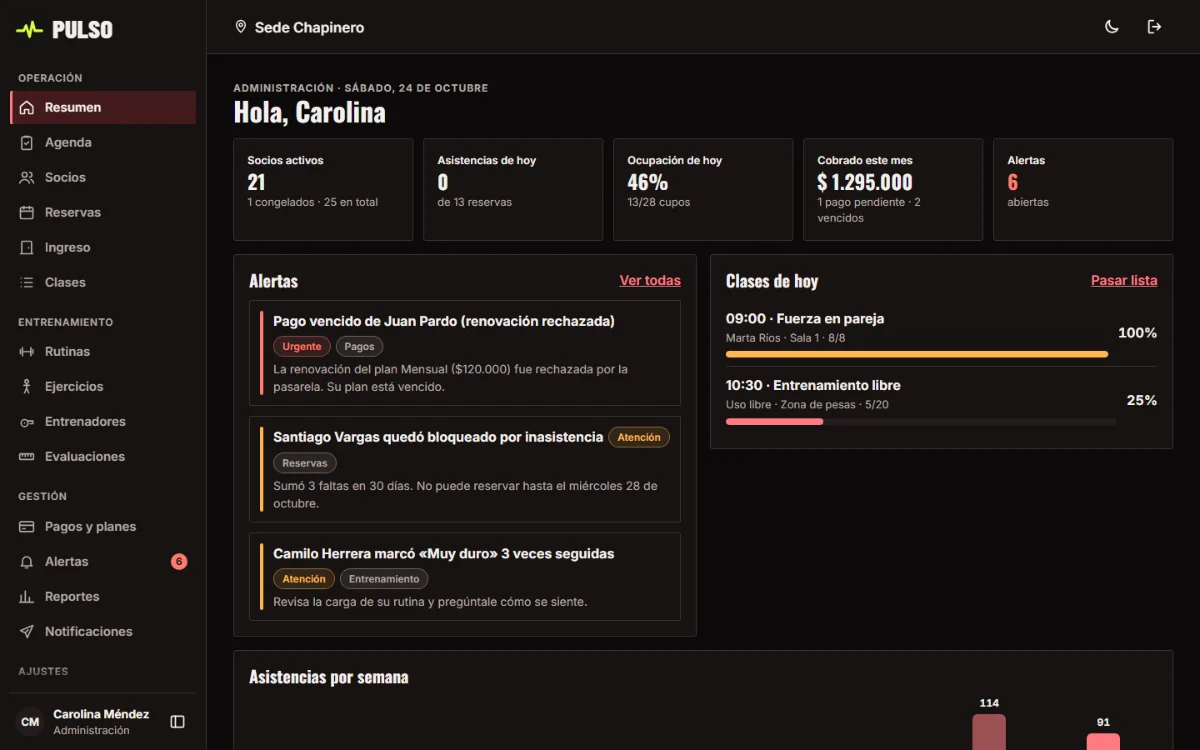Click the Asistencias de hoy card
Screen dimensions: 1200x750
(x=513, y=189)
